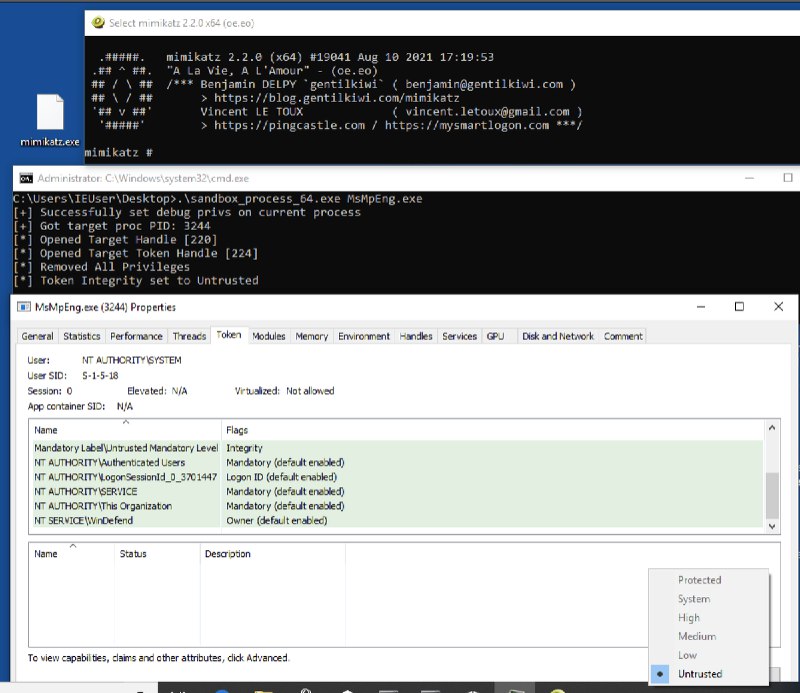Sort privileges by Status column header
Screen dimensions: 800x693
[x=157, y=554]
